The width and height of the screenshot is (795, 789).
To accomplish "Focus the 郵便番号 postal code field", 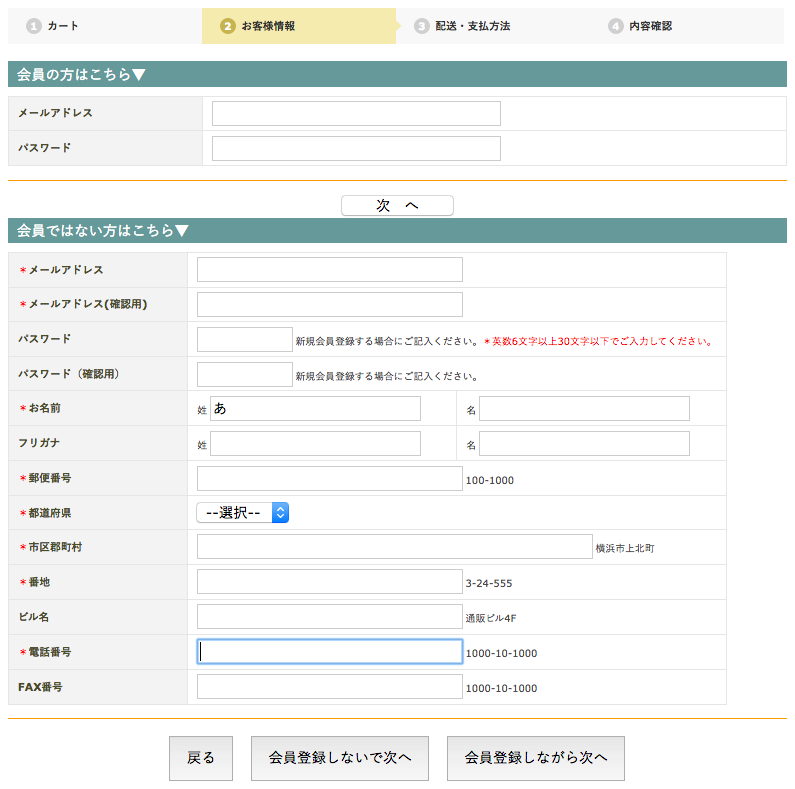I will pos(330,479).
